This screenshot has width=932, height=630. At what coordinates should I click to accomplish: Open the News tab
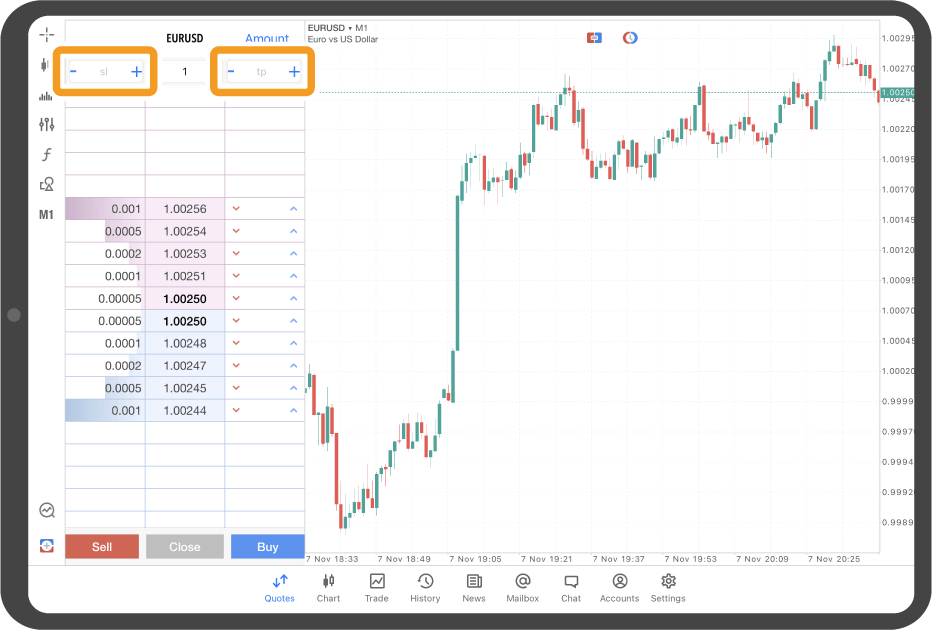click(474, 588)
